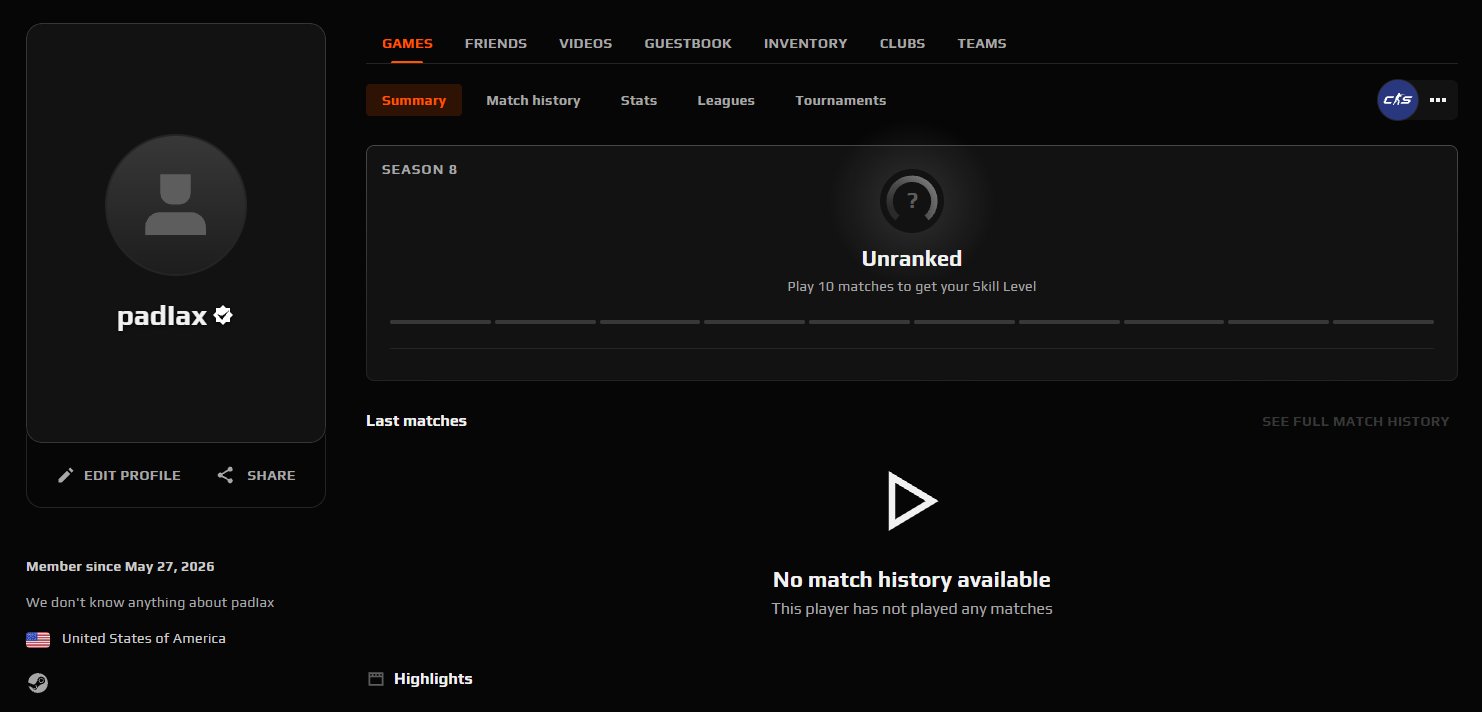Click the Last matches heading
Viewport: 1482px width, 712px height.
coord(416,421)
